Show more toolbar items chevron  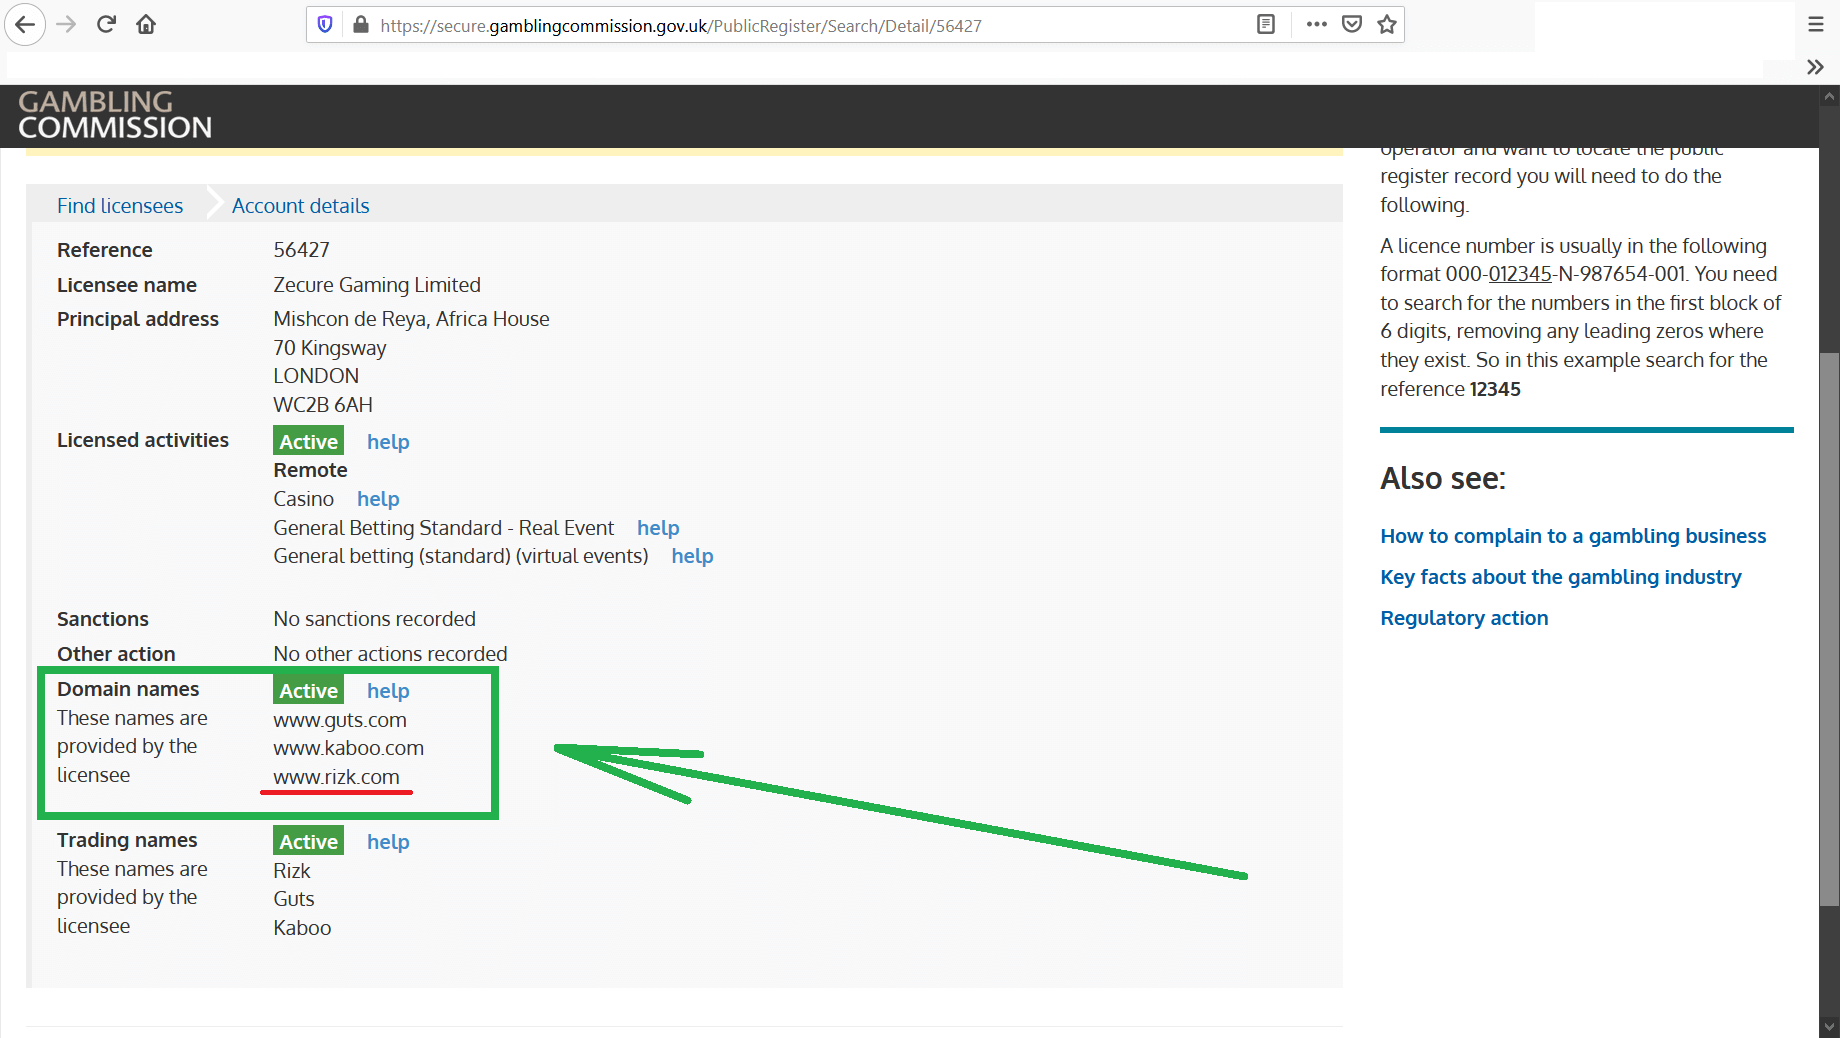tap(1816, 67)
